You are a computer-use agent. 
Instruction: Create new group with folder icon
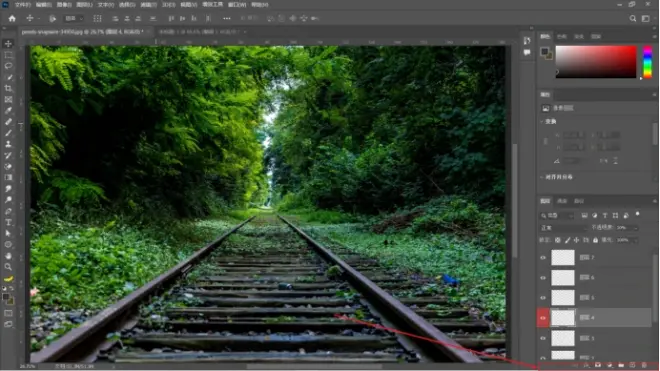[x=621, y=365]
